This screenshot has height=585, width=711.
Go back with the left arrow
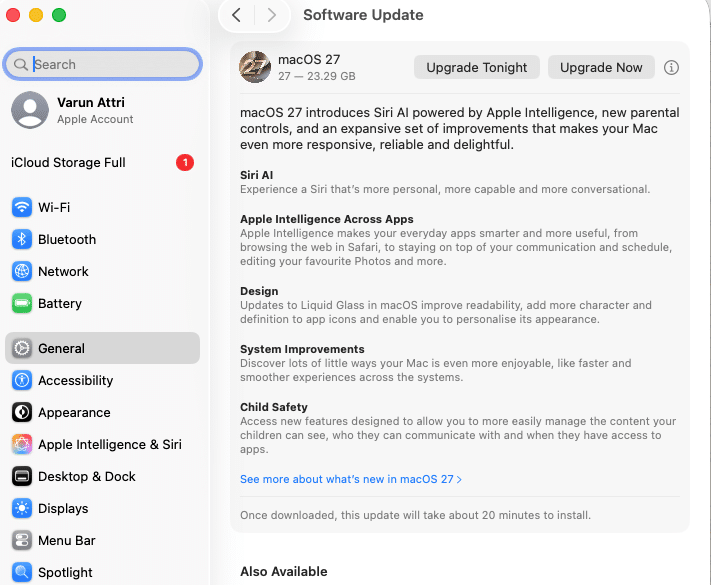point(236,15)
